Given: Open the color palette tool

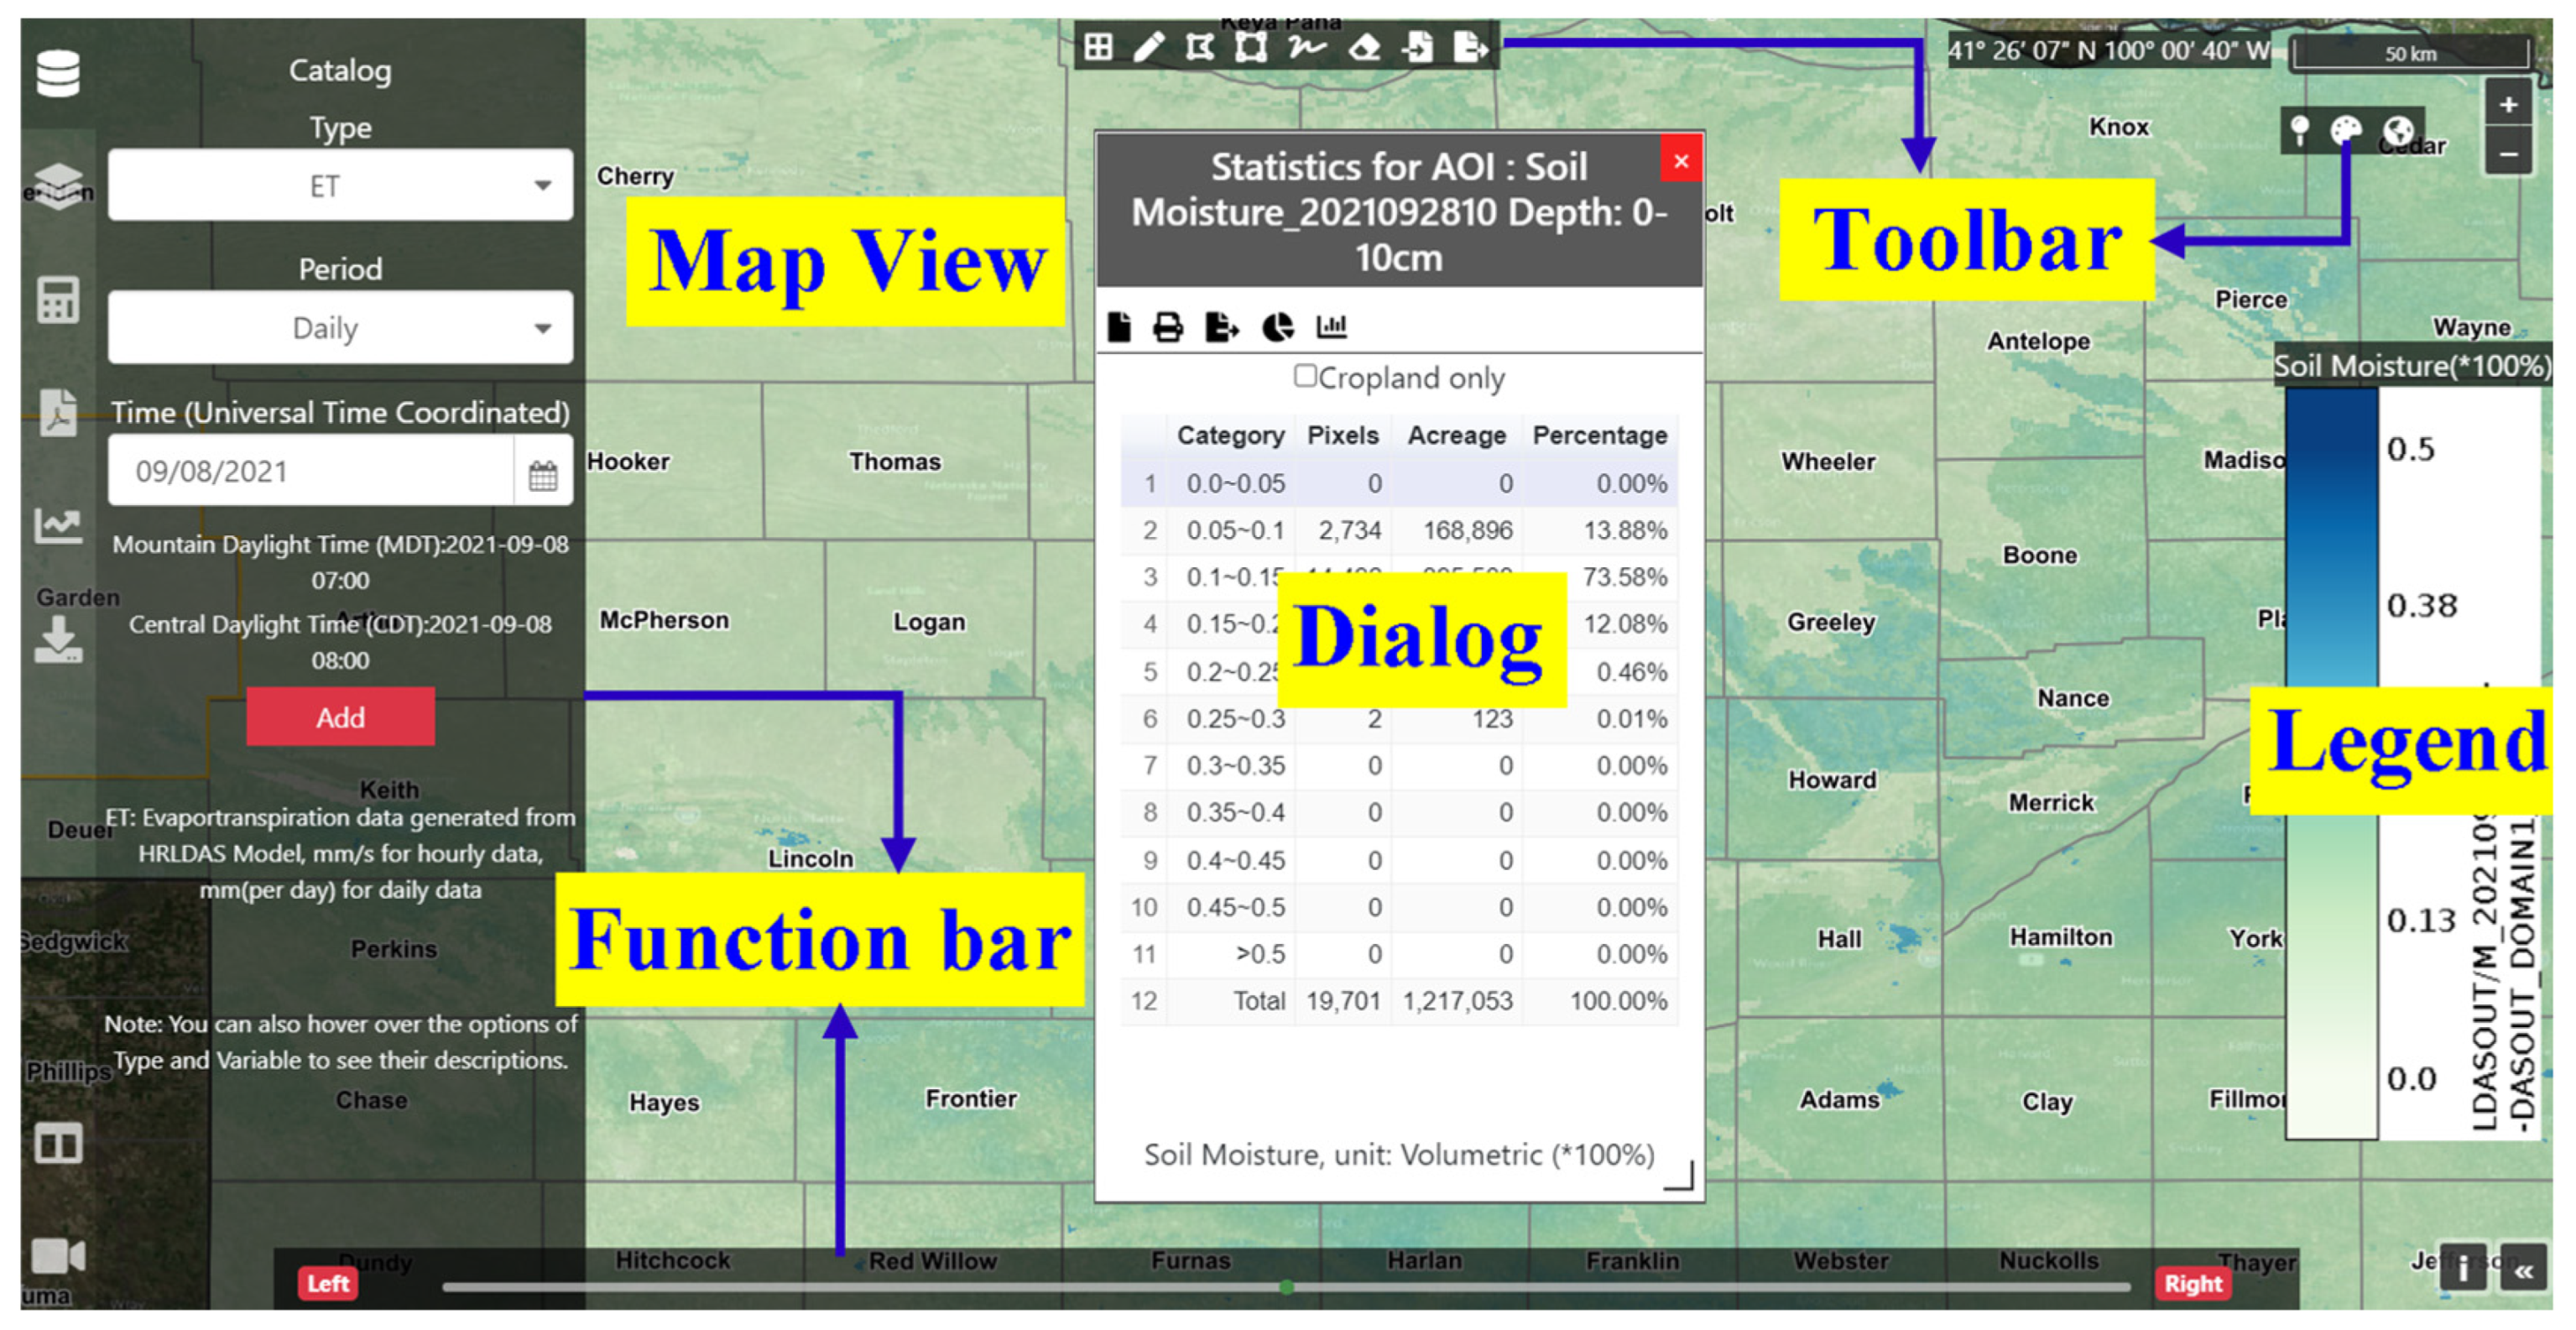Looking at the screenshot, I should (2345, 131).
